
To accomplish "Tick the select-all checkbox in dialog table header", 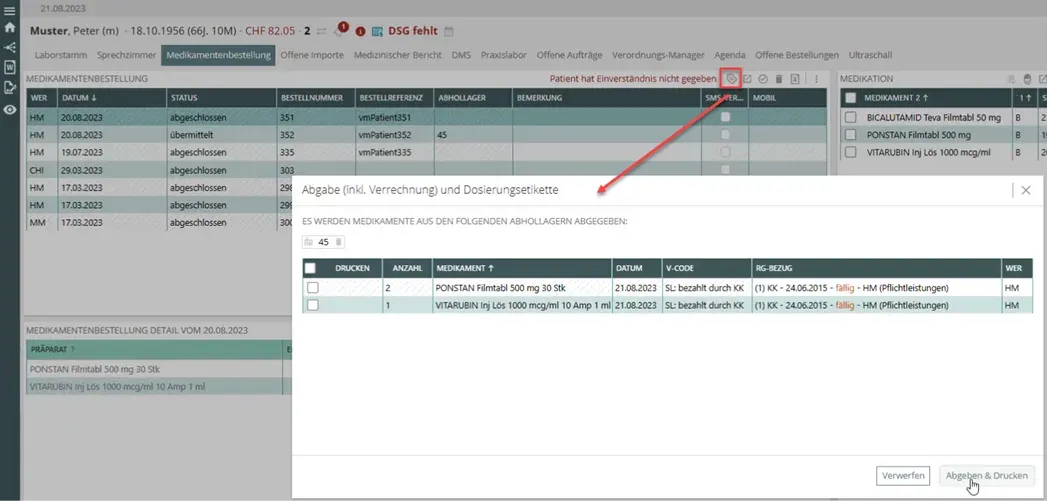I will [310, 268].
